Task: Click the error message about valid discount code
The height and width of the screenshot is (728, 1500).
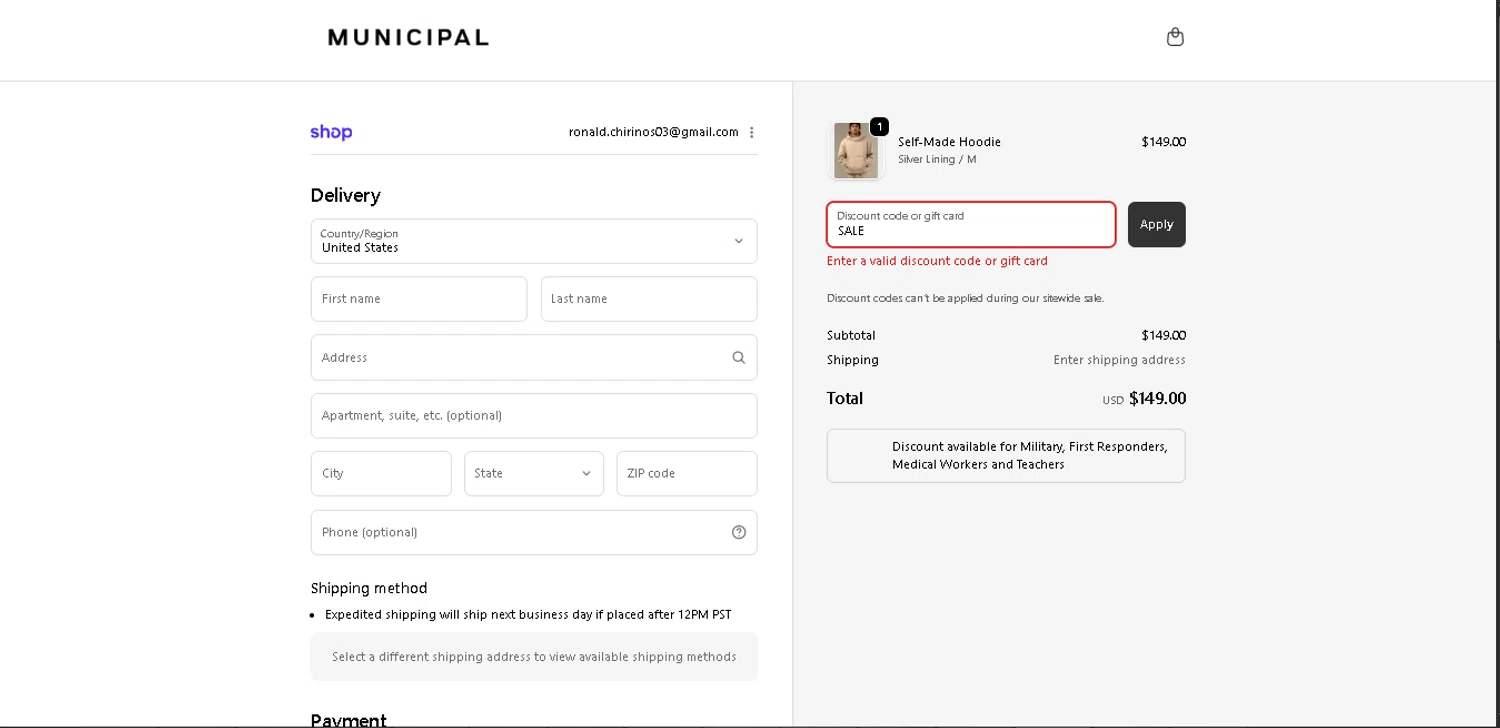Action: 937,261
